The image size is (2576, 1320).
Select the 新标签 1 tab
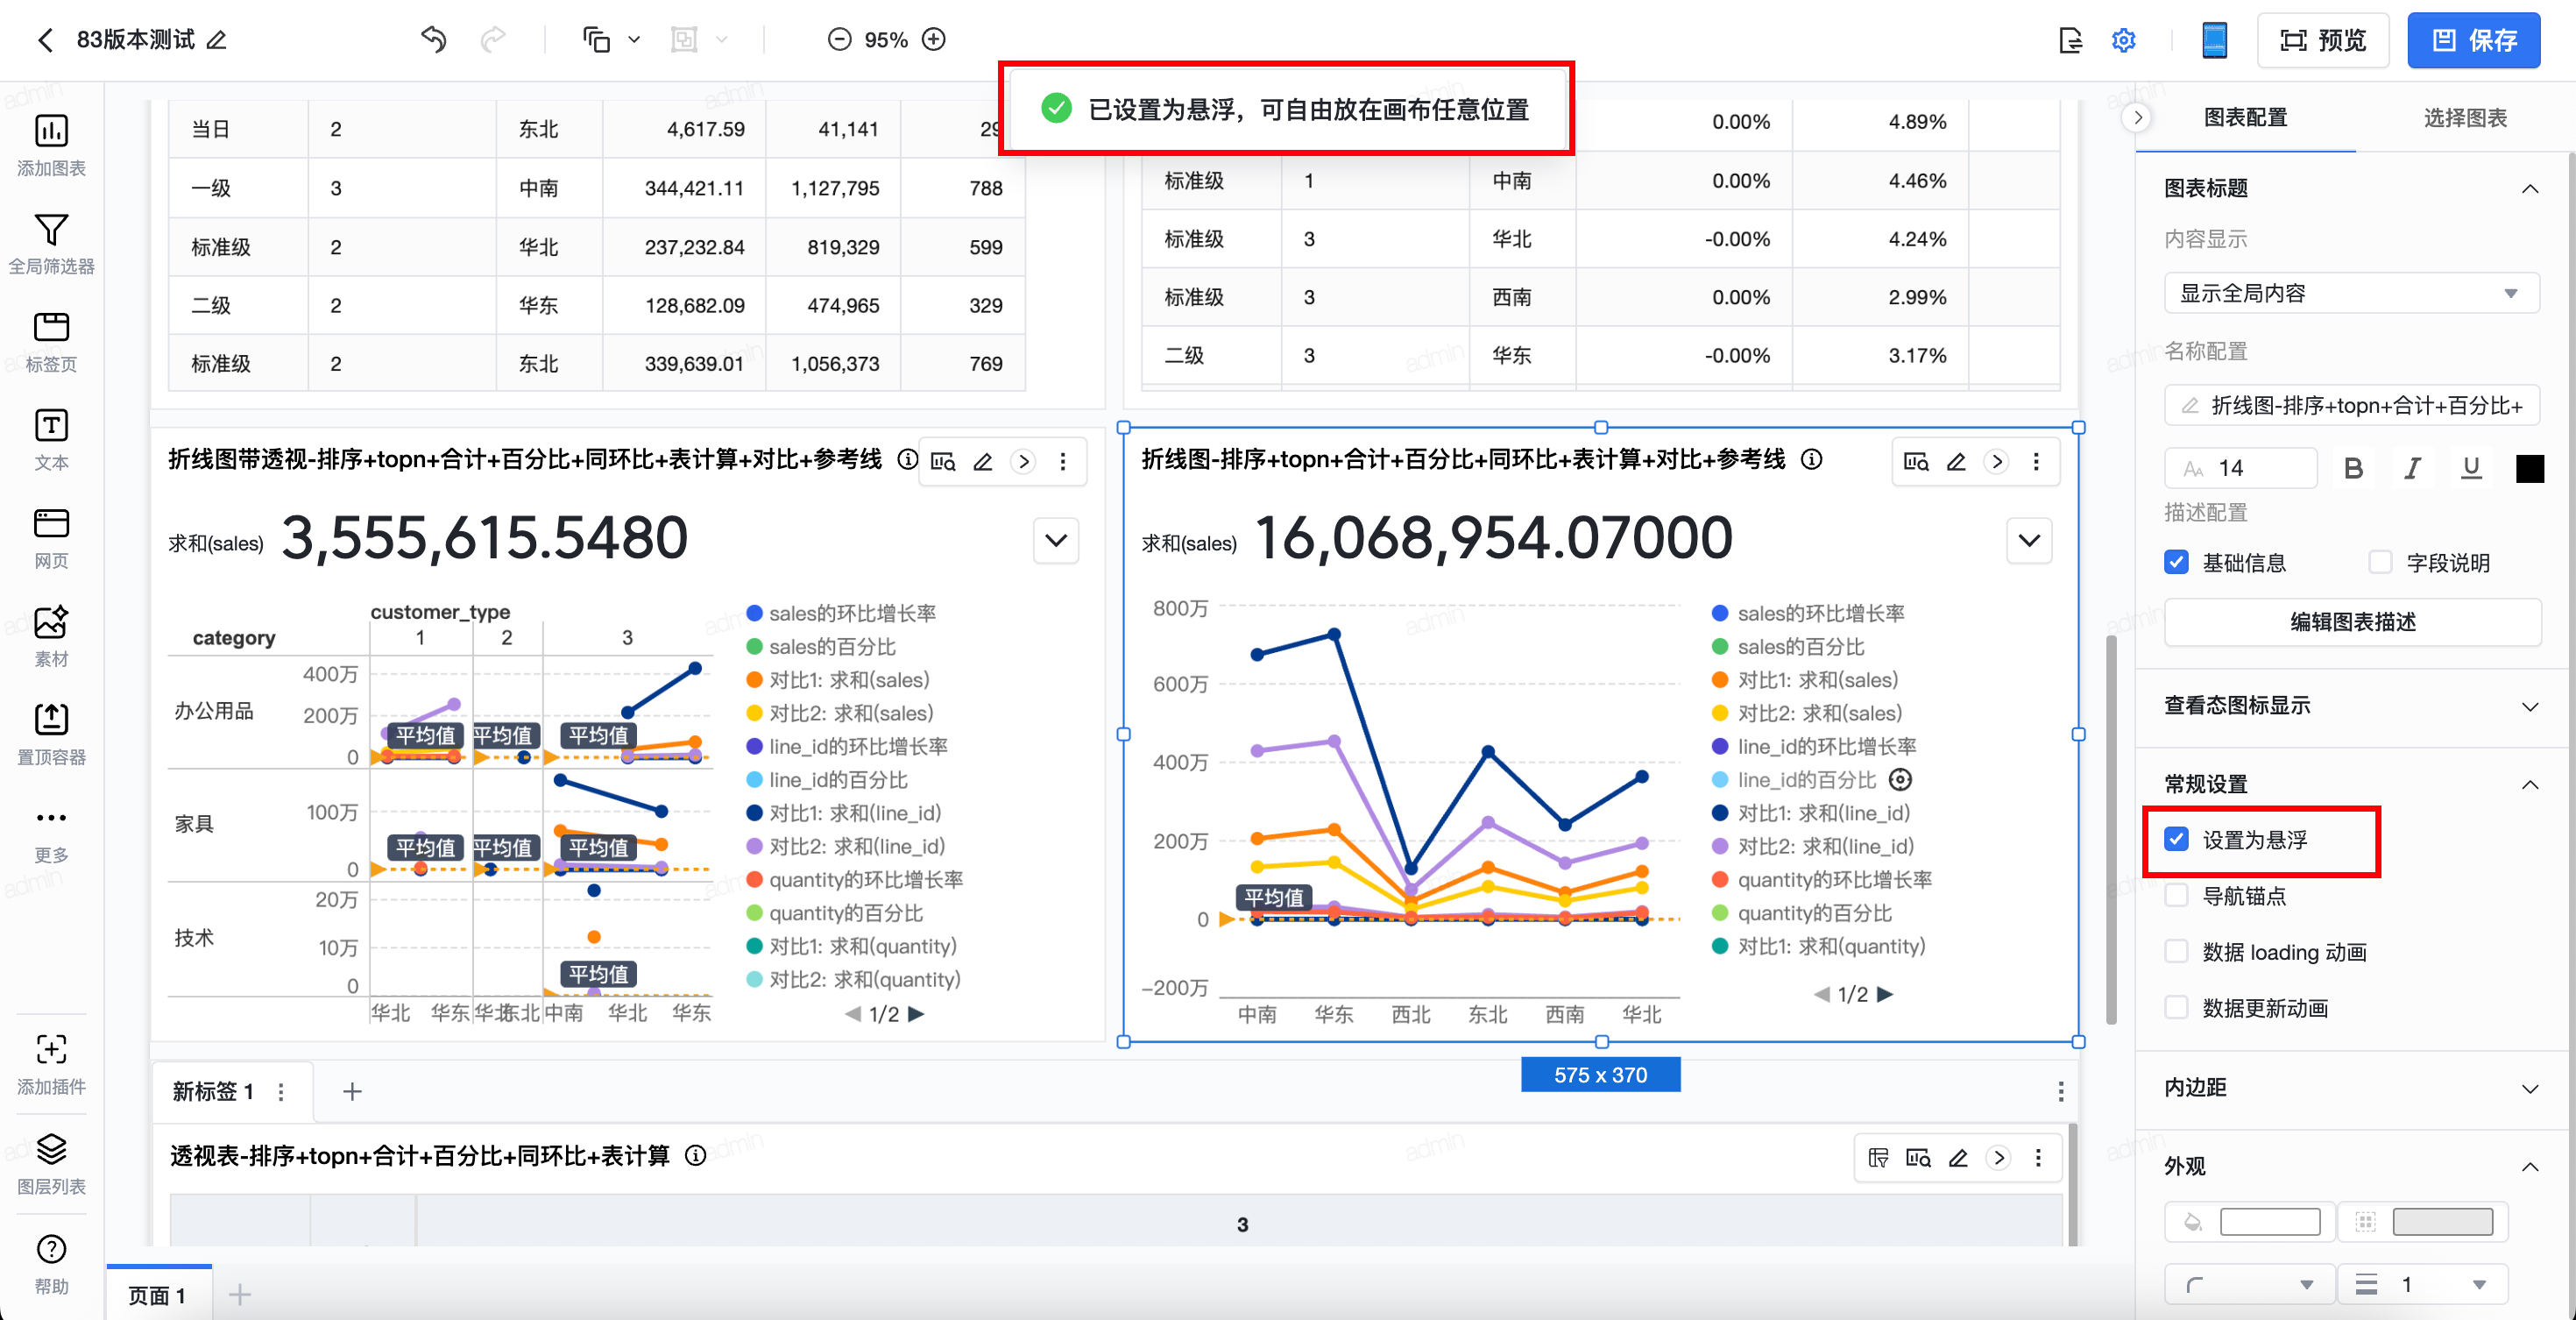tap(213, 1091)
